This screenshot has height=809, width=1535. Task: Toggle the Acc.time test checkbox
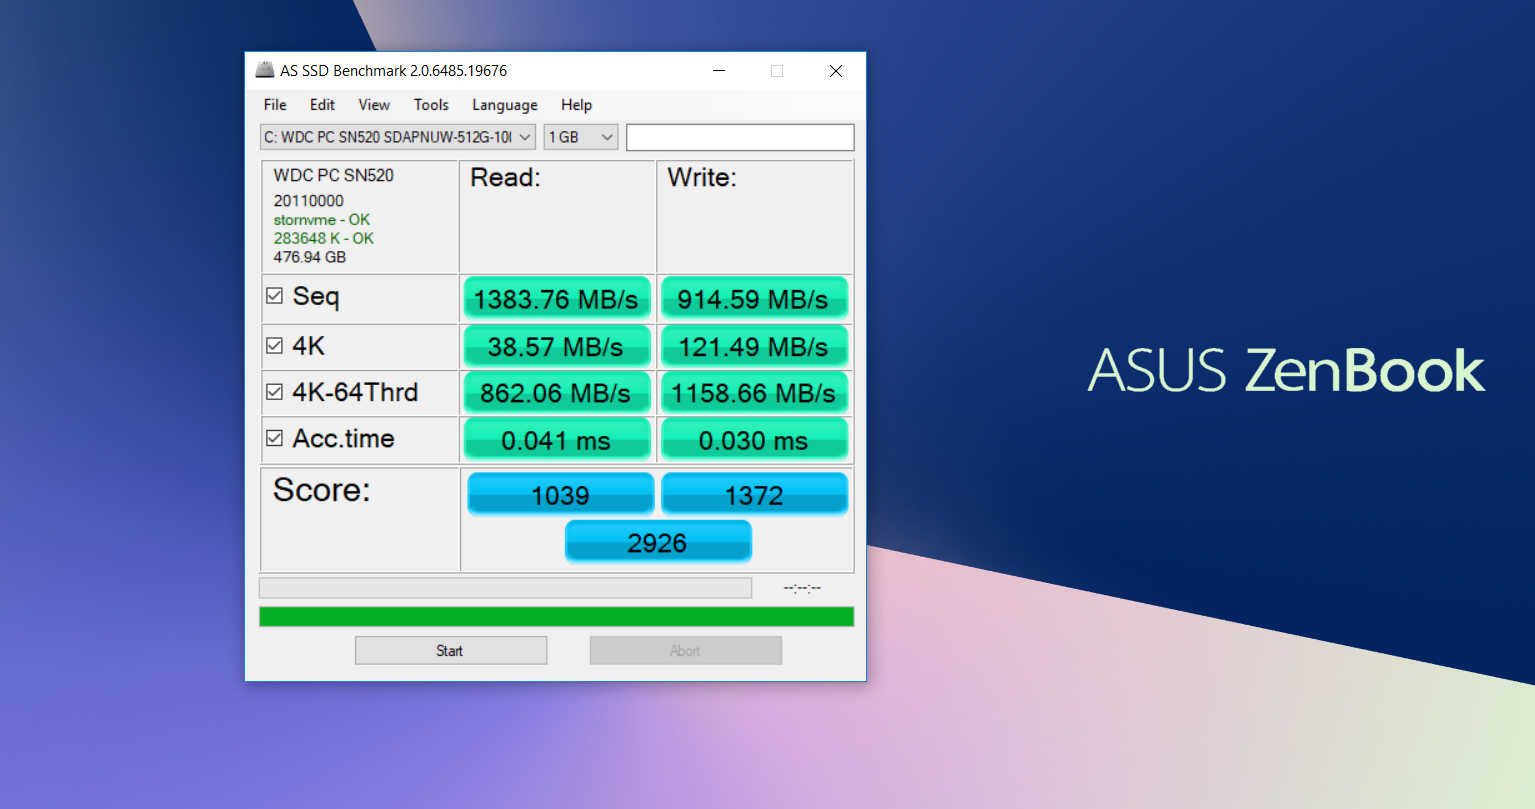pyautogui.click(x=274, y=438)
